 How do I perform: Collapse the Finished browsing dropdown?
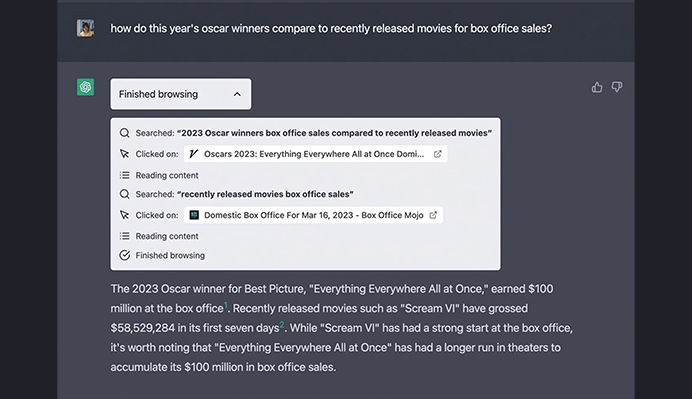181,94
